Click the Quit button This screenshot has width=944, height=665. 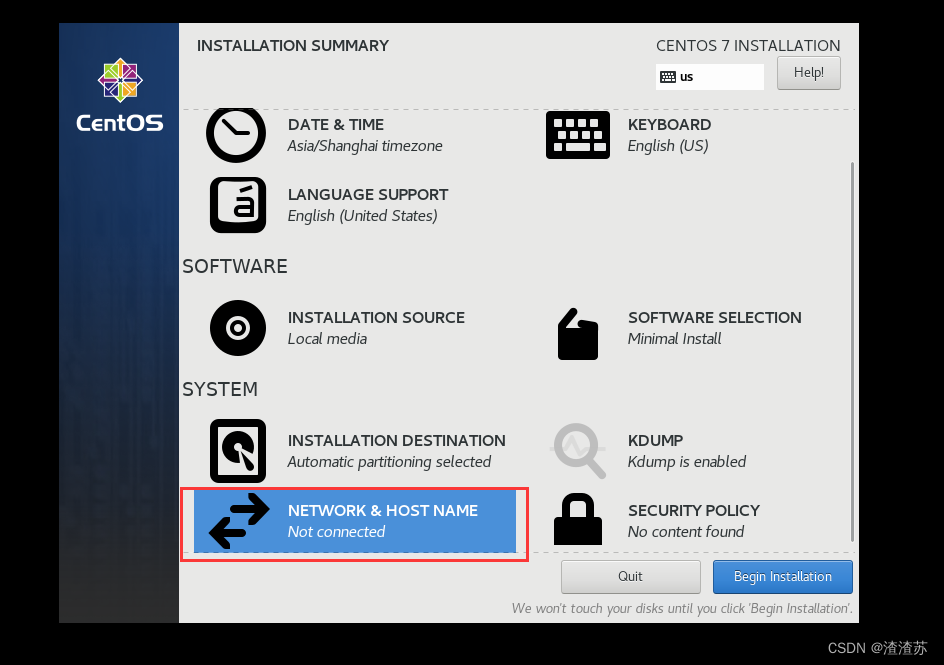630,577
